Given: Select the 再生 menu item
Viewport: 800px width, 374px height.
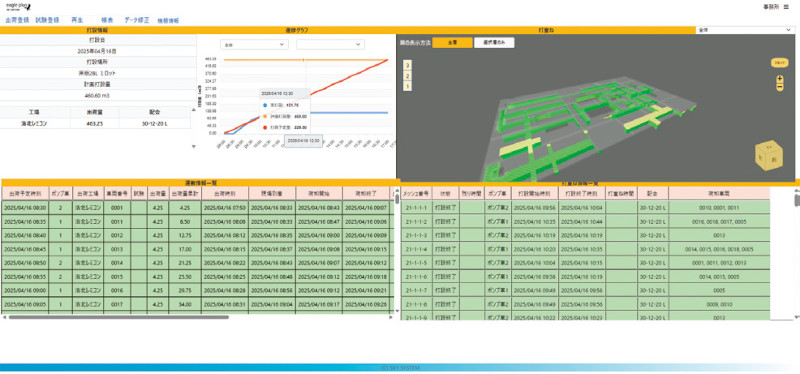Looking at the screenshot, I should 77,20.
